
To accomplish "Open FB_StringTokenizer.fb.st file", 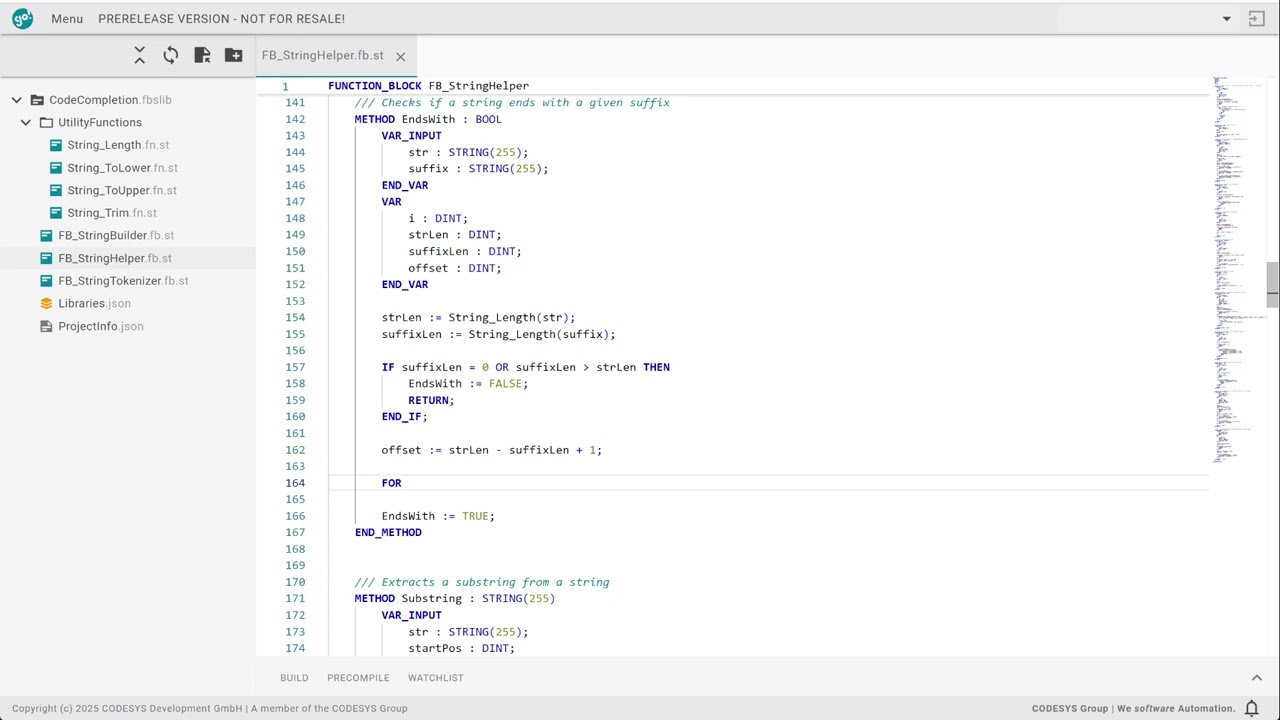I will 123,281.
